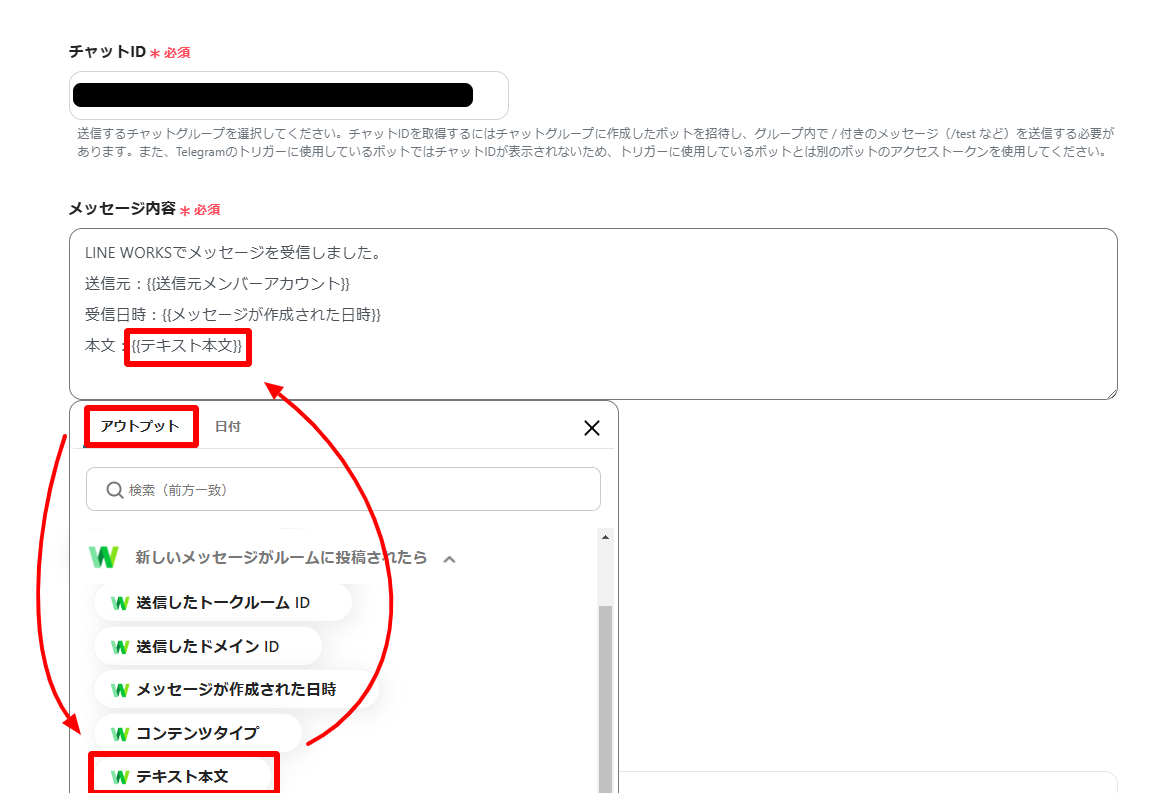Switch to the アウトプット tab
Viewport: 1174px width, 793px height.
(140, 426)
